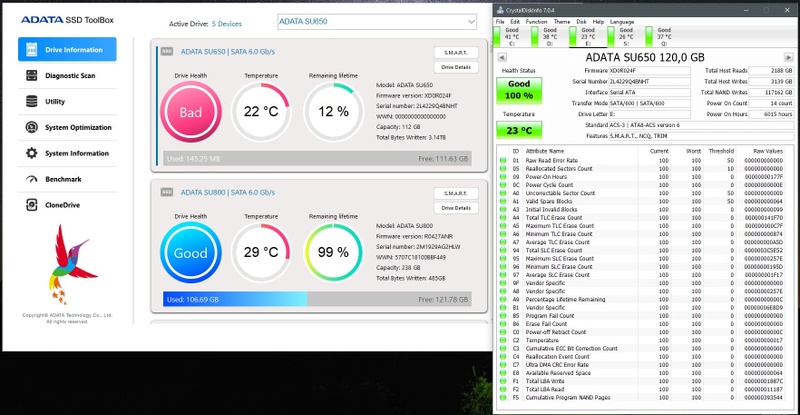Screen dimensions: 800x415
Task: Open Benchmark gauge icon in sidebar
Action: (32, 179)
